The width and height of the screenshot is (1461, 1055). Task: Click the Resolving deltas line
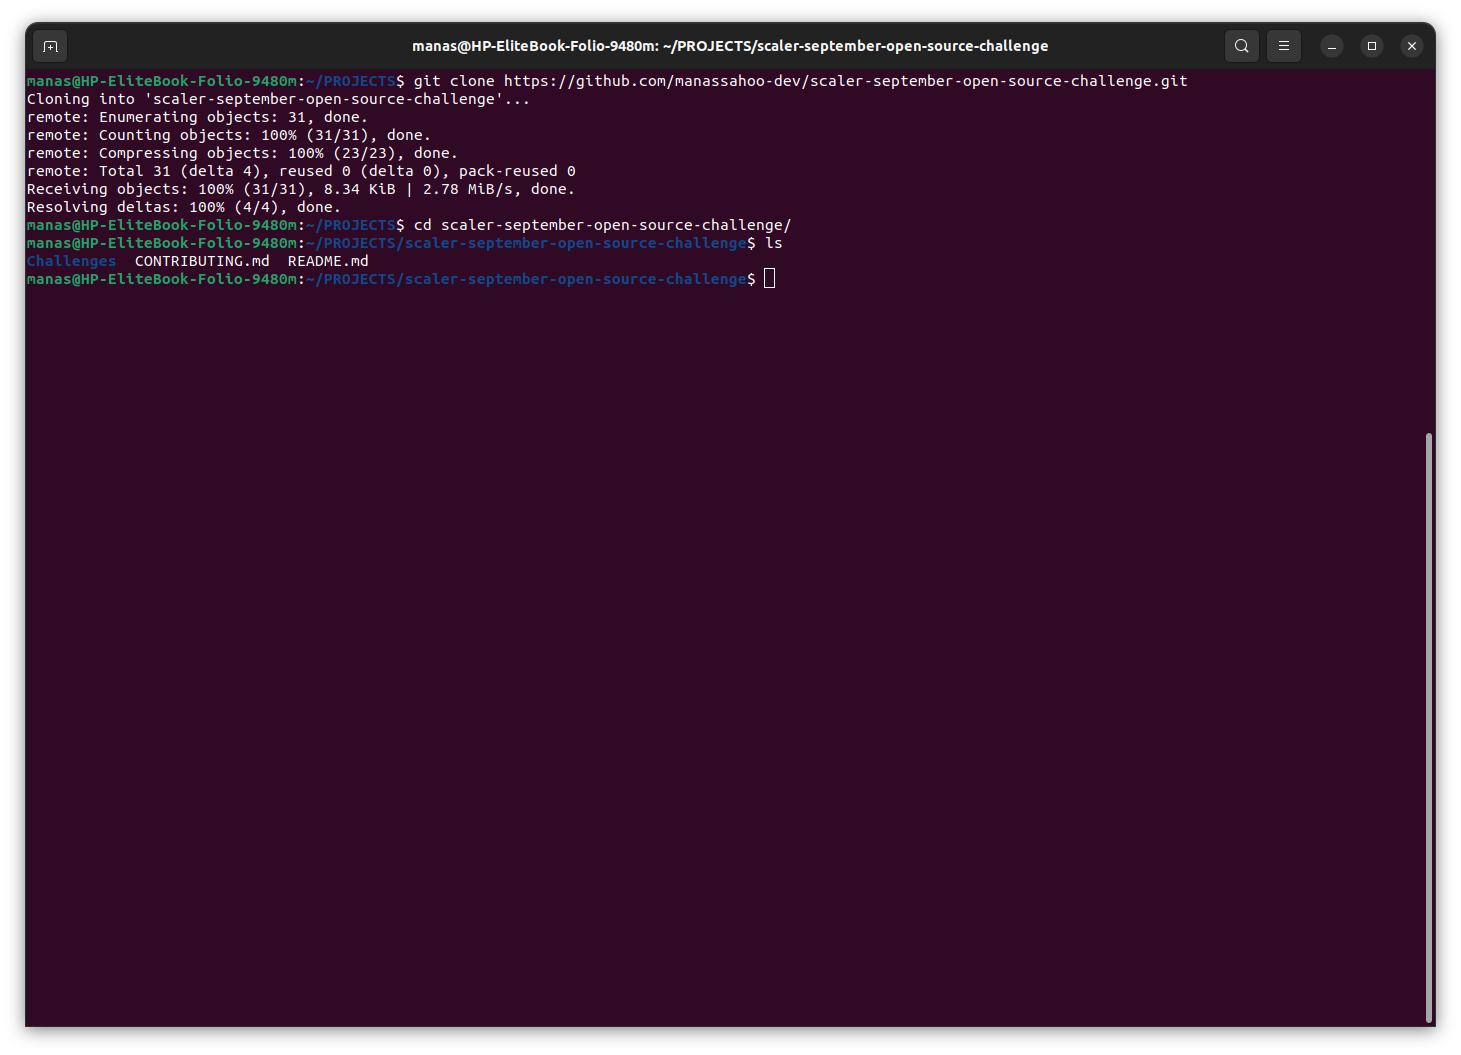(x=183, y=206)
